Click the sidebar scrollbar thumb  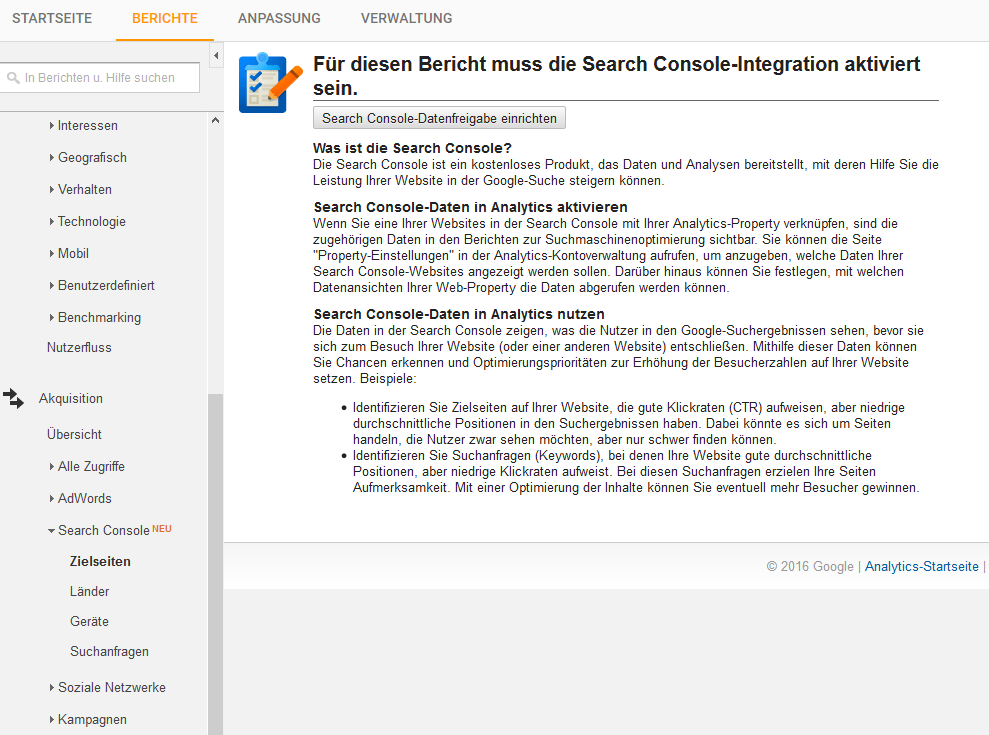[x=216, y=564]
